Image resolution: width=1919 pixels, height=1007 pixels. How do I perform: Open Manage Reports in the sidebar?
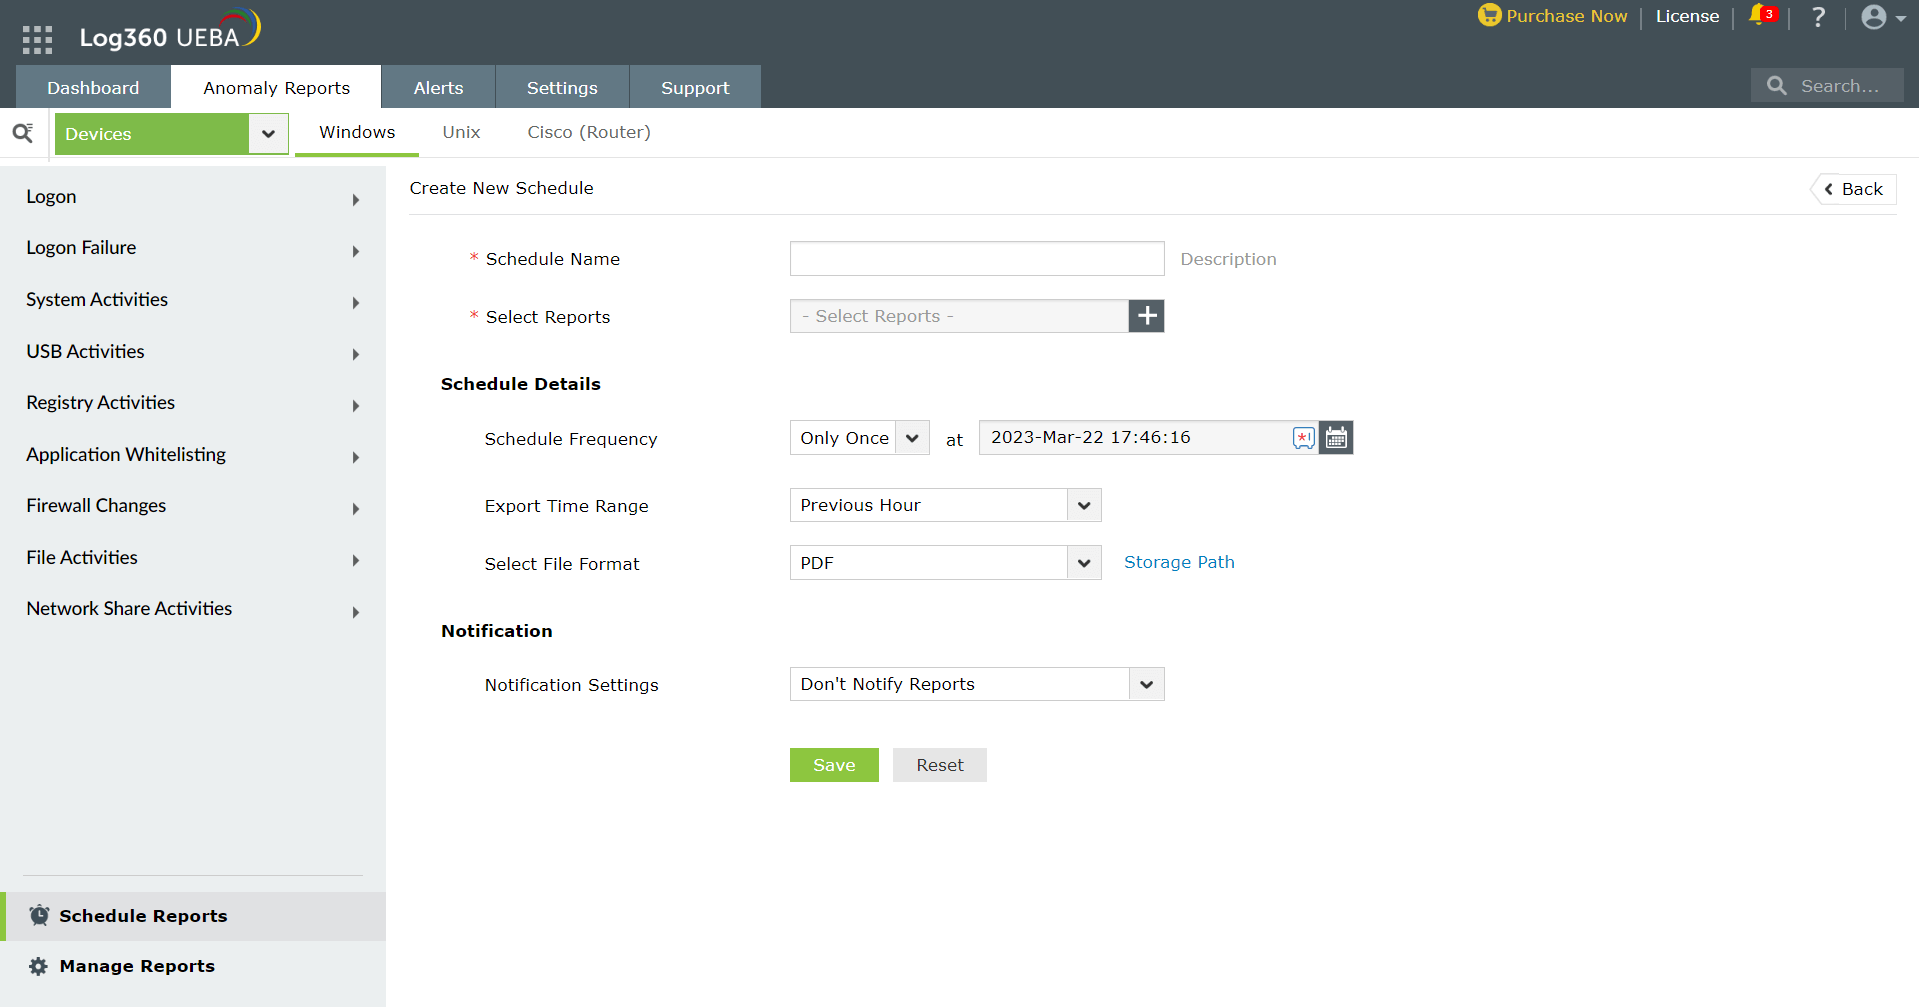pyautogui.click(x=193, y=966)
